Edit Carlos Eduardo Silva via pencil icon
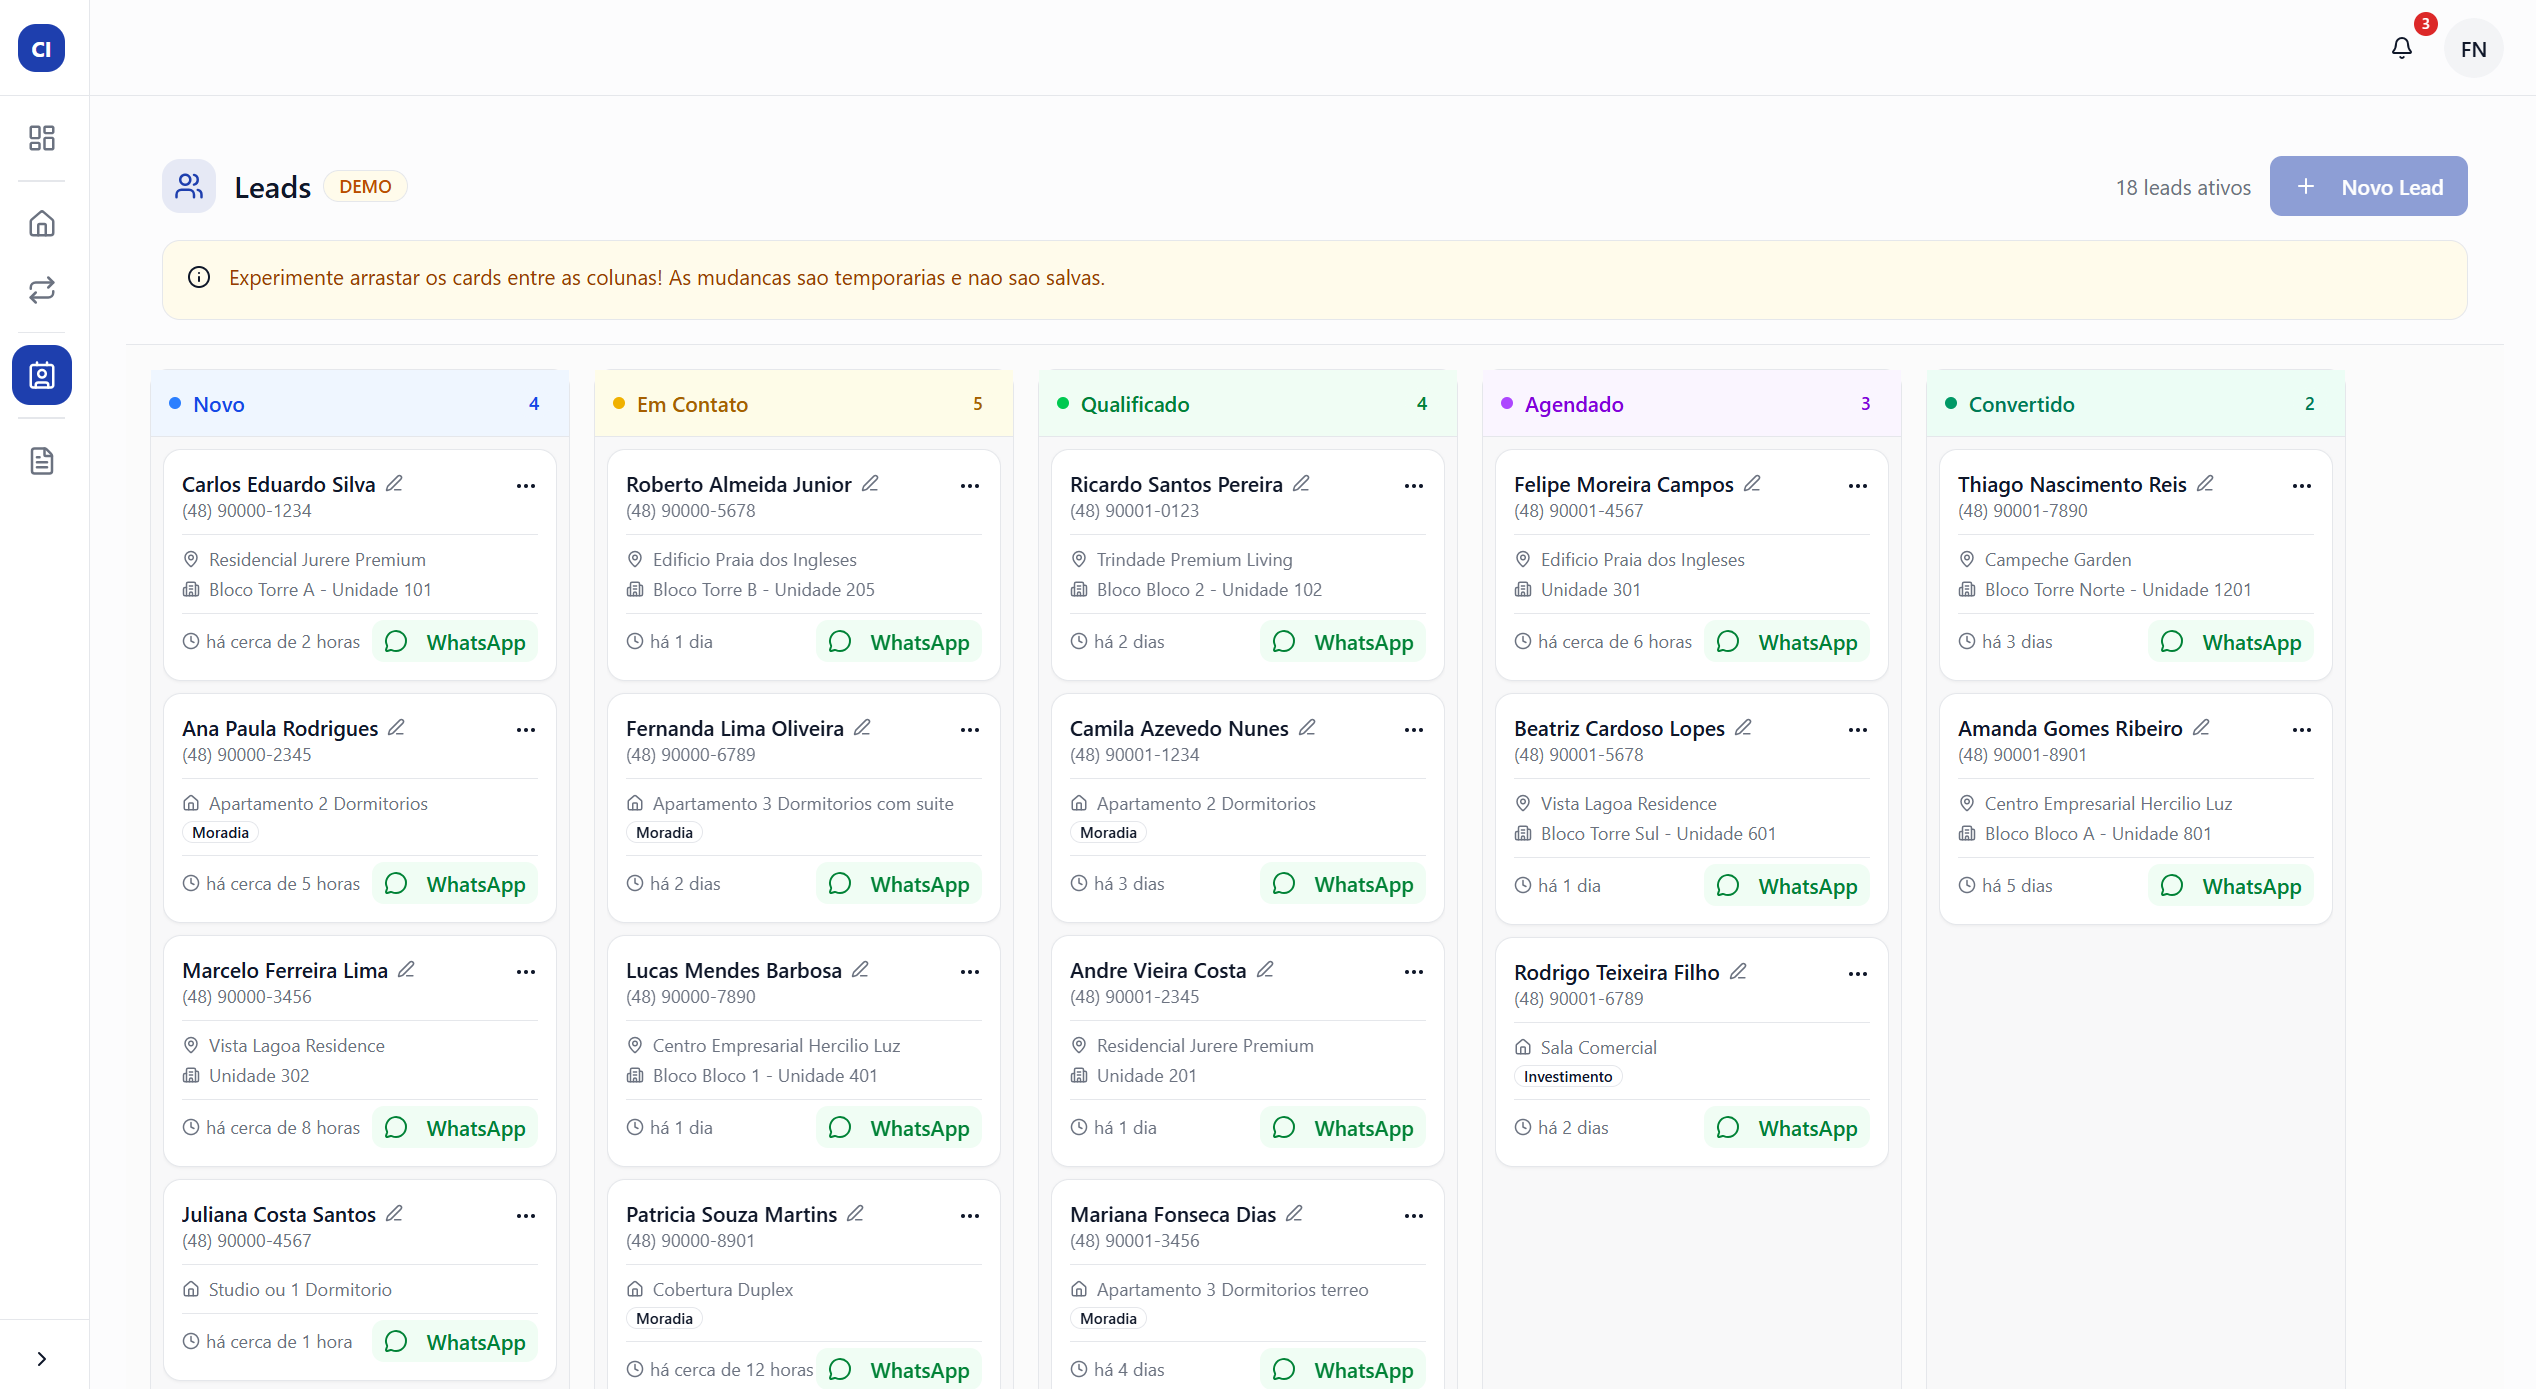This screenshot has width=2536, height=1389. tap(395, 483)
